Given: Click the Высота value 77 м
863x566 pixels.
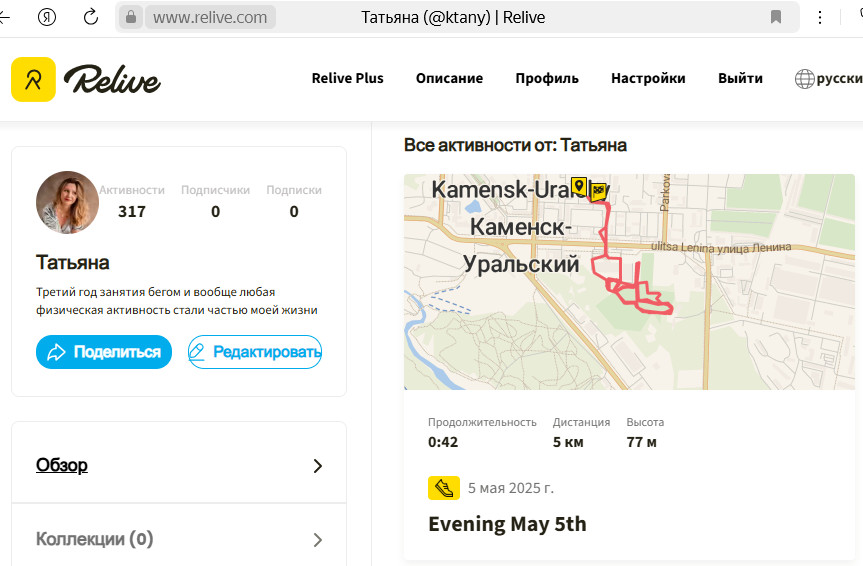Looking at the screenshot, I should pyautogui.click(x=641, y=442).
